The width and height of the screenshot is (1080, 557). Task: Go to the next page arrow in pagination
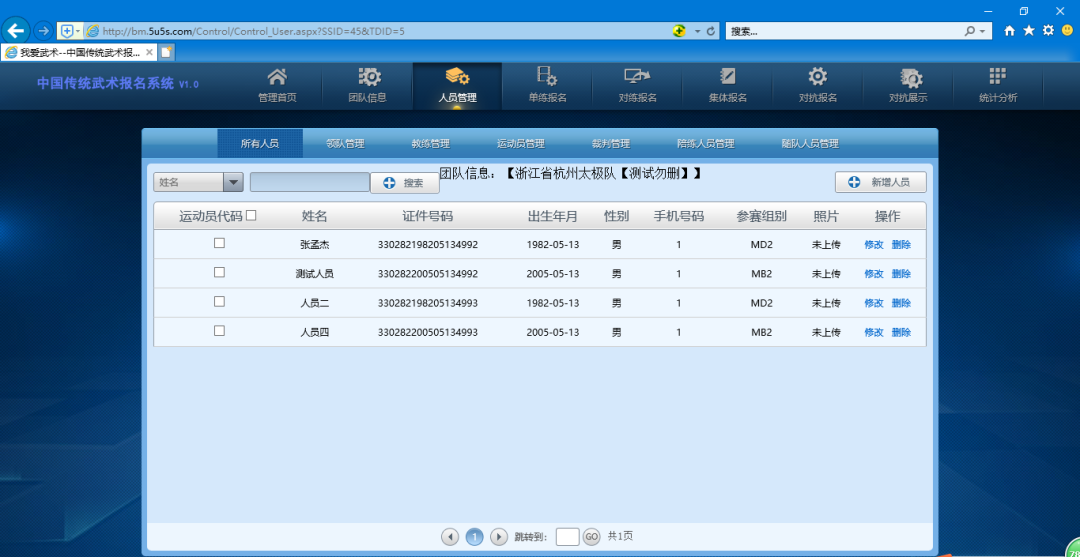(x=498, y=537)
